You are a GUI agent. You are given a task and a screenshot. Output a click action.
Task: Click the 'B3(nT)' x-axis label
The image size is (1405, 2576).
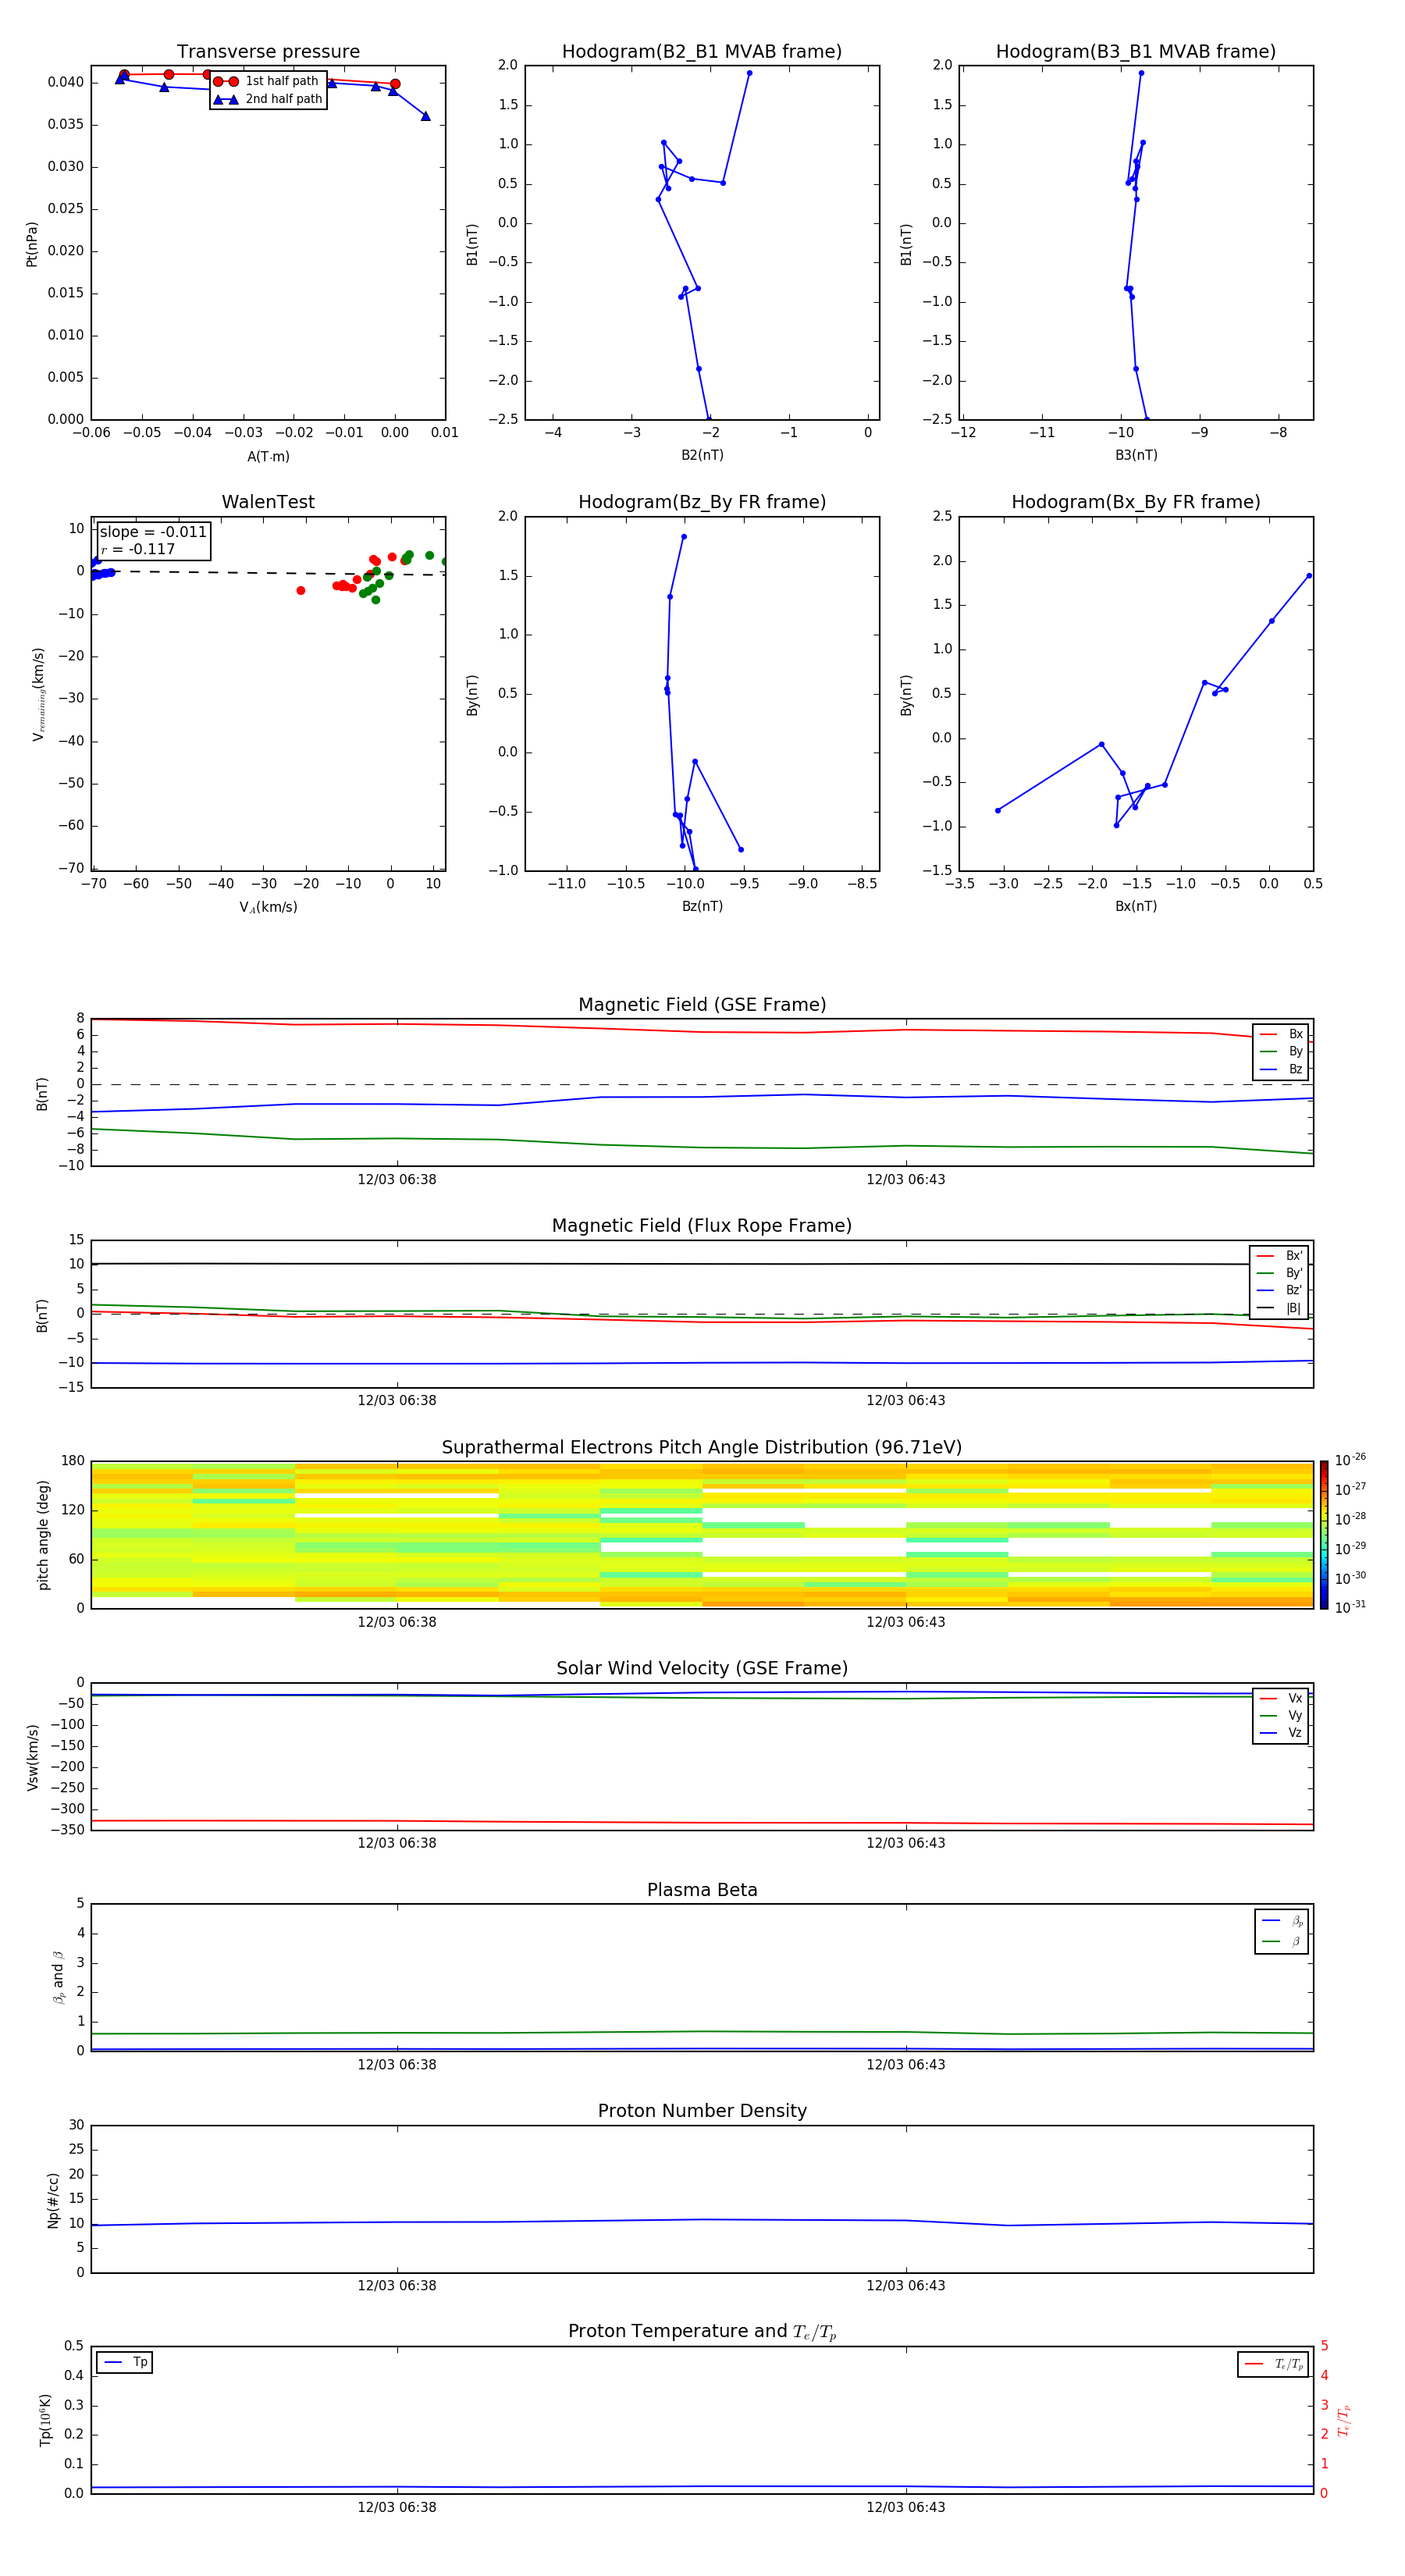pos(1136,455)
